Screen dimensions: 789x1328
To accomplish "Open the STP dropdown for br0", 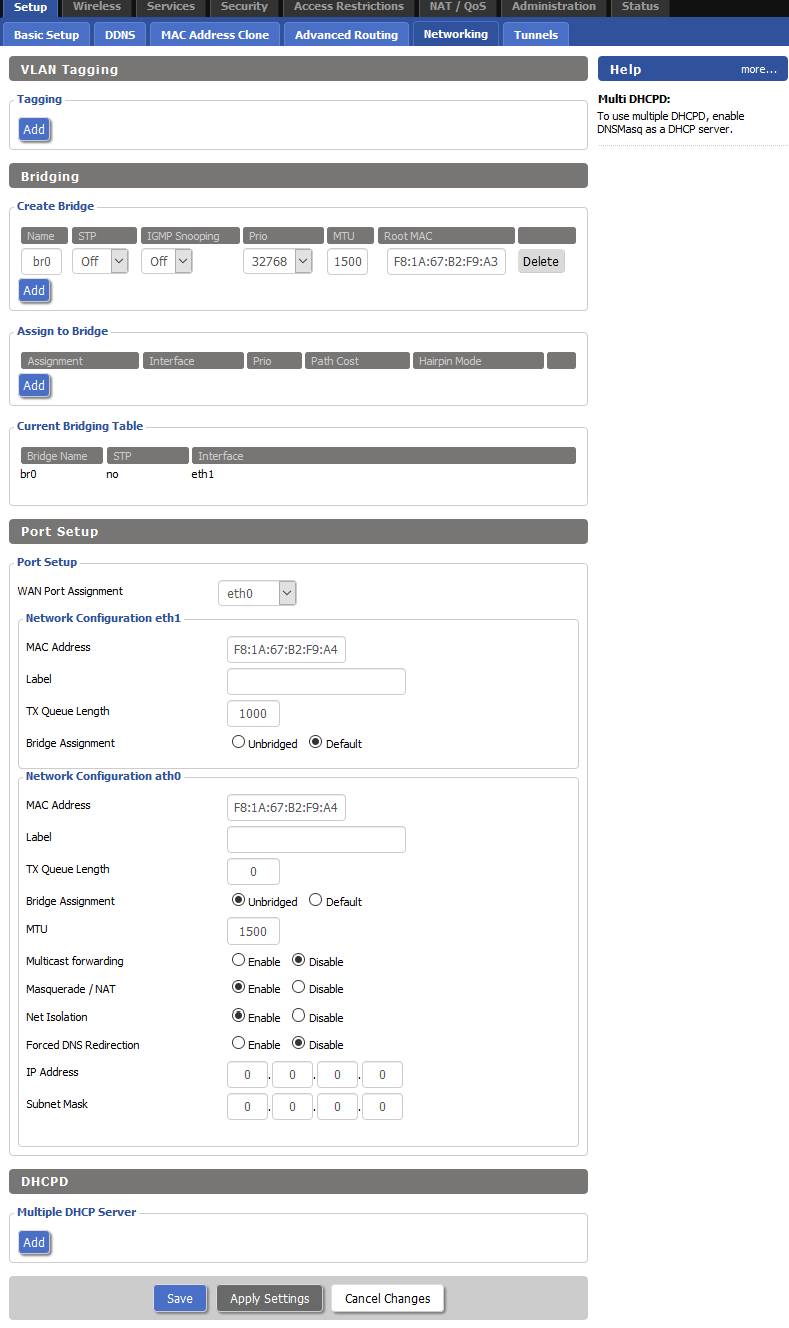I will pos(100,261).
